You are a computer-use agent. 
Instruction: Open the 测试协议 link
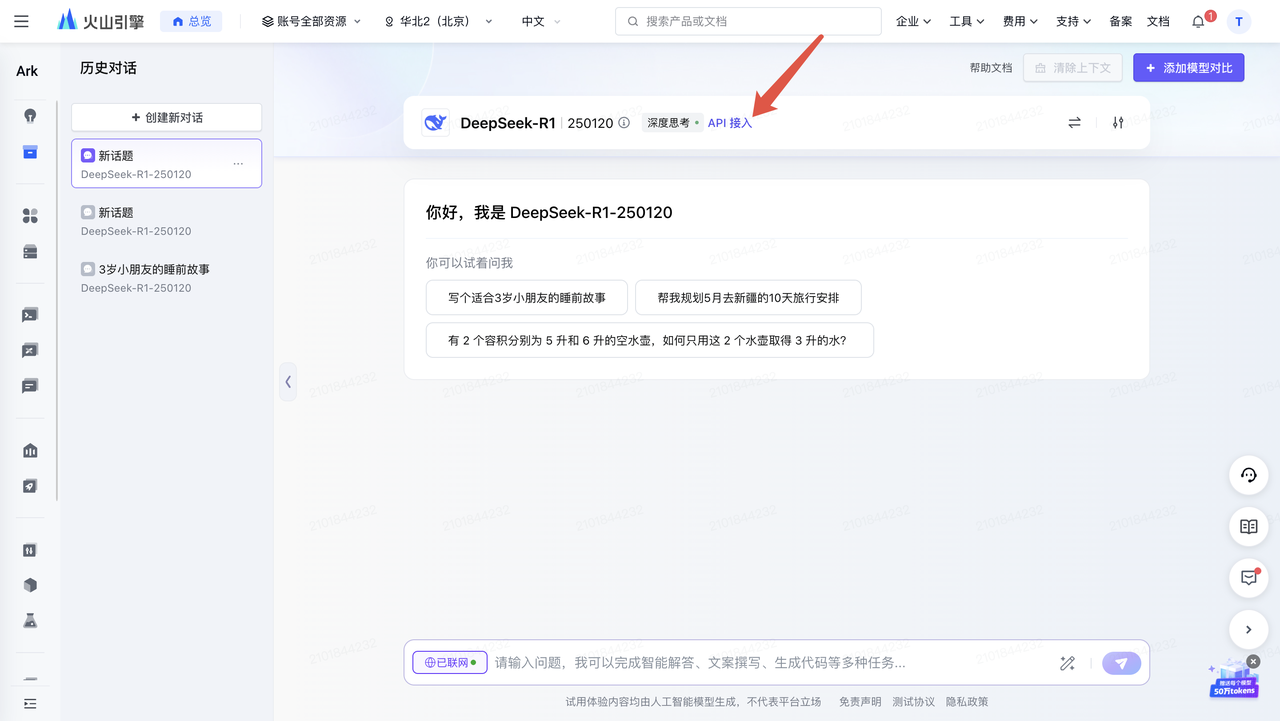click(x=914, y=702)
